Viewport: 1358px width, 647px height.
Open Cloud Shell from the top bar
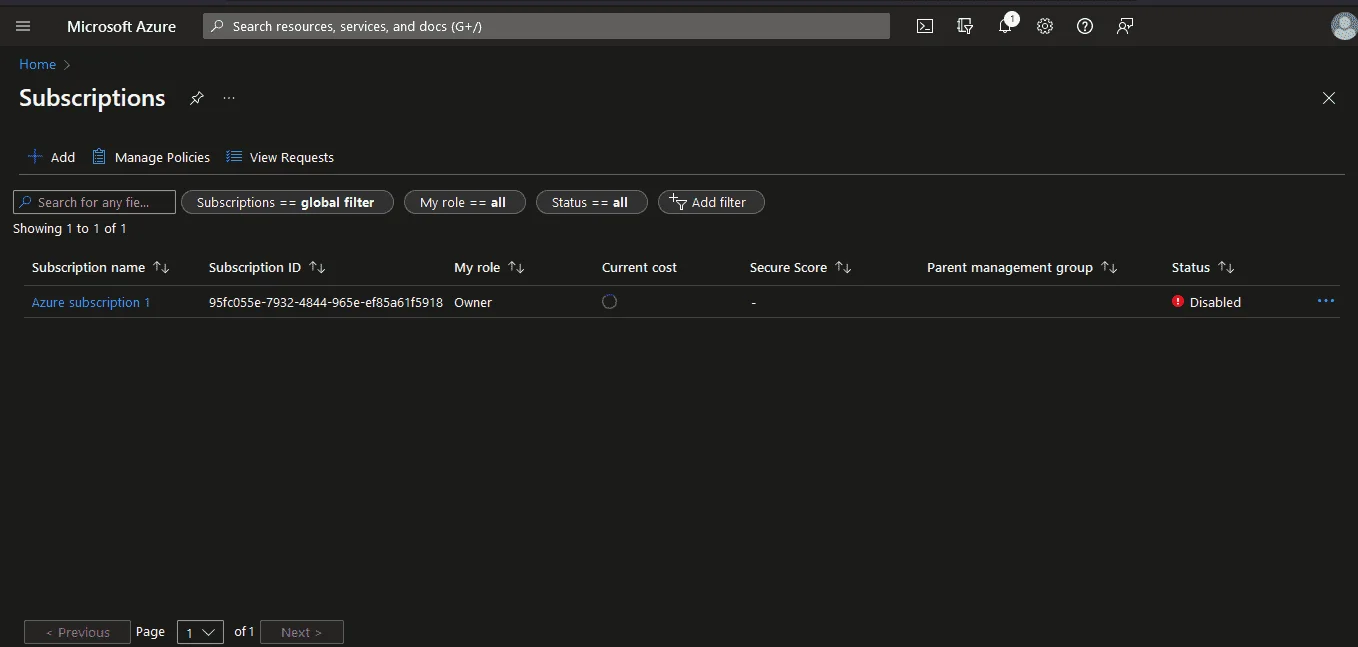pos(925,26)
